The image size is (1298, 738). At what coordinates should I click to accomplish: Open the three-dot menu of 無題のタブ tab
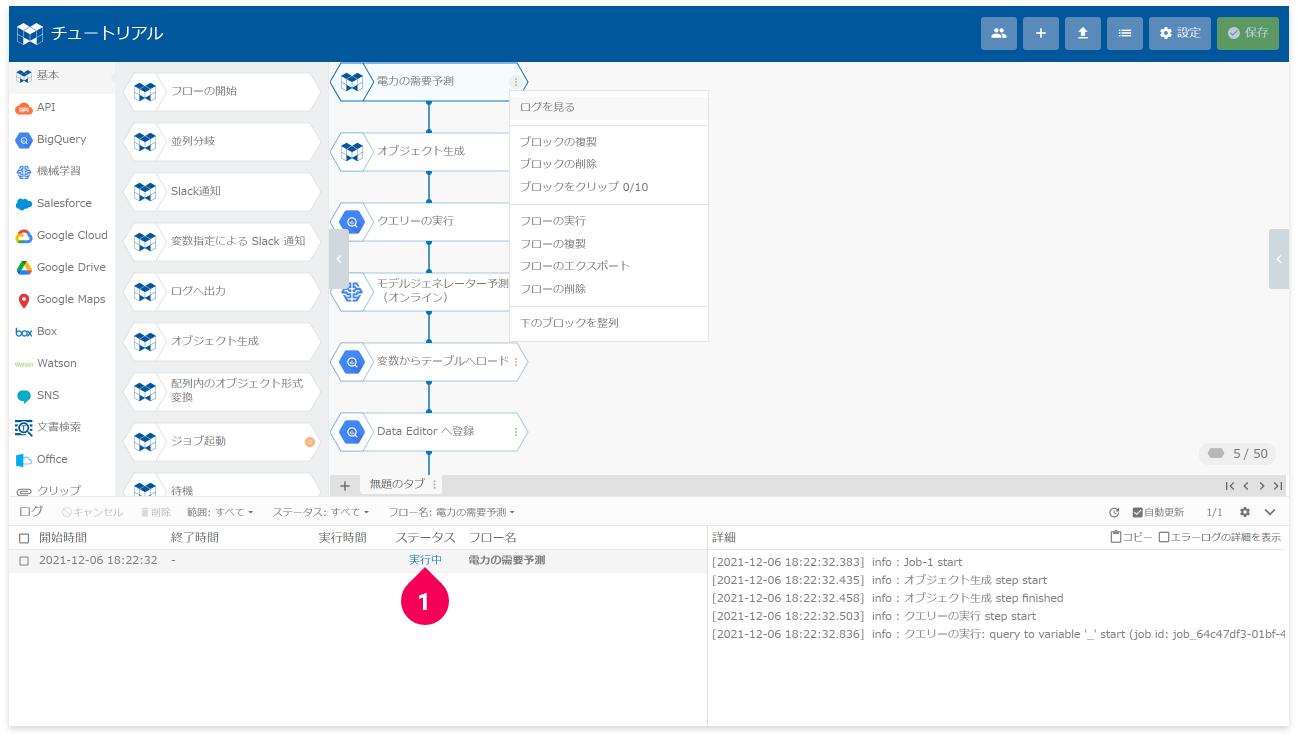point(434,484)
